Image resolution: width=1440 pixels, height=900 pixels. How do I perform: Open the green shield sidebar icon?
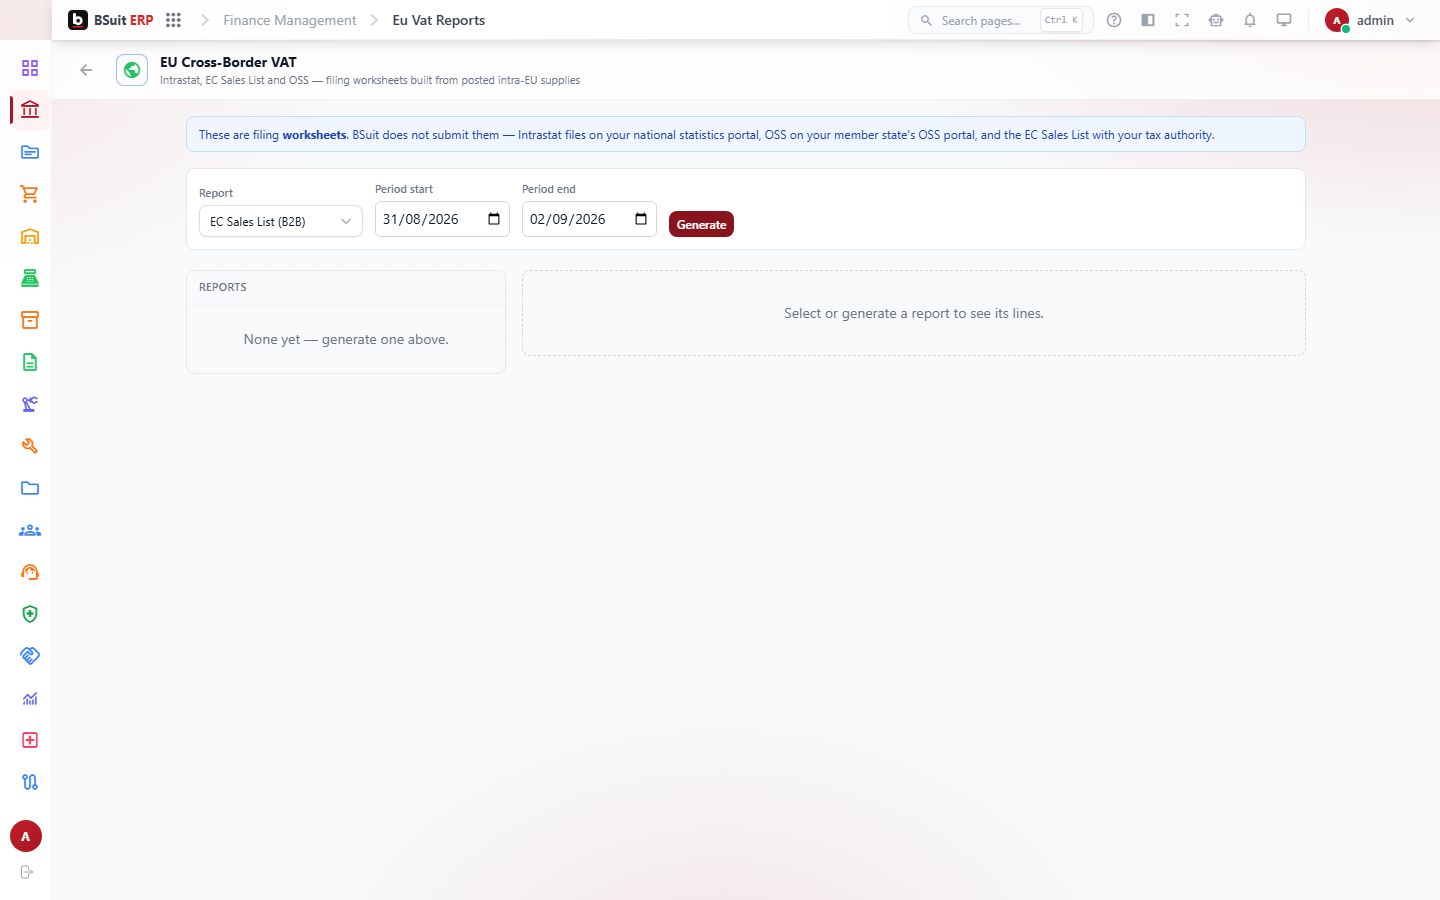click(x=30, y=614)
